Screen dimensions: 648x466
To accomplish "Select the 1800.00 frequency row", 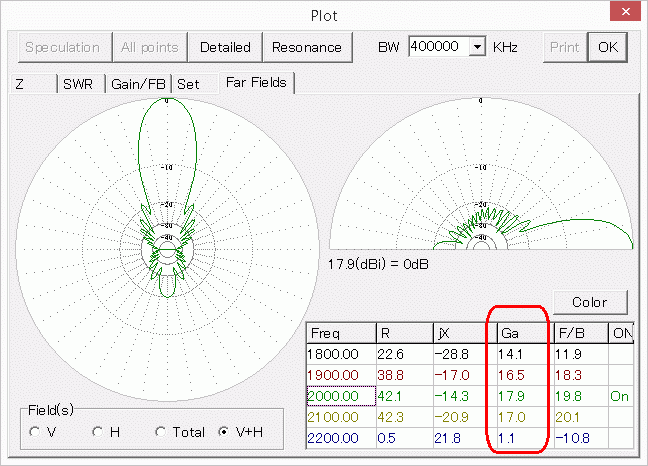I will click(340, 352).
